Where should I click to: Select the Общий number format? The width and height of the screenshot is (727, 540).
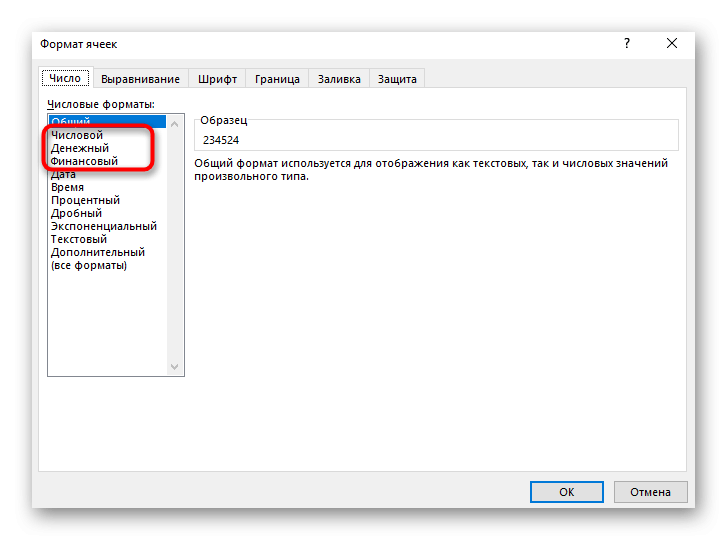pos(107,121)
